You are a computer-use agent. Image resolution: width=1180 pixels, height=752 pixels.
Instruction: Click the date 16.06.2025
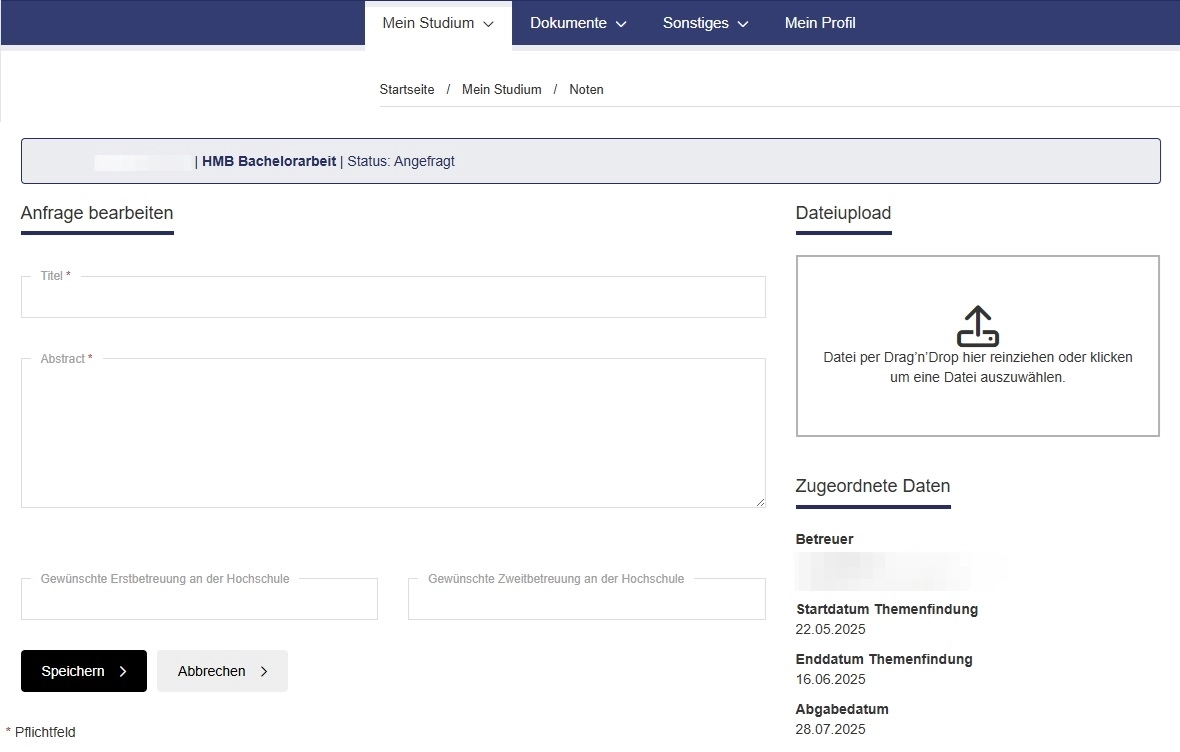point(830,679)
